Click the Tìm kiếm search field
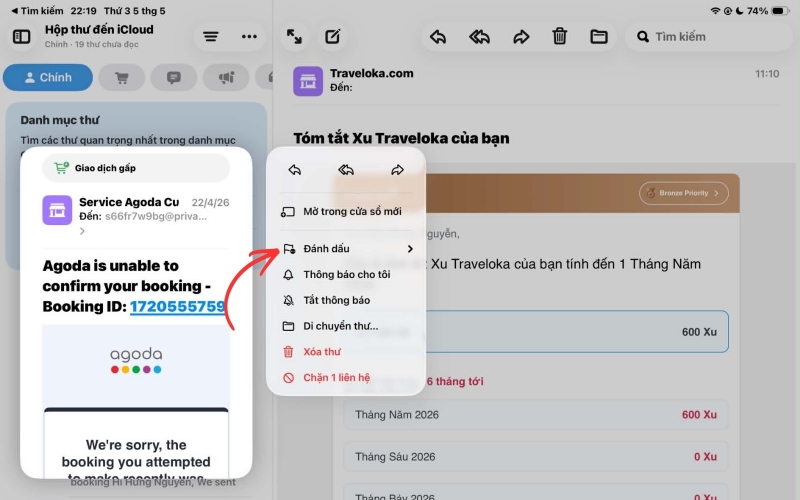The width and height of the screenshot is (800, 500). (x=709, y=37)
